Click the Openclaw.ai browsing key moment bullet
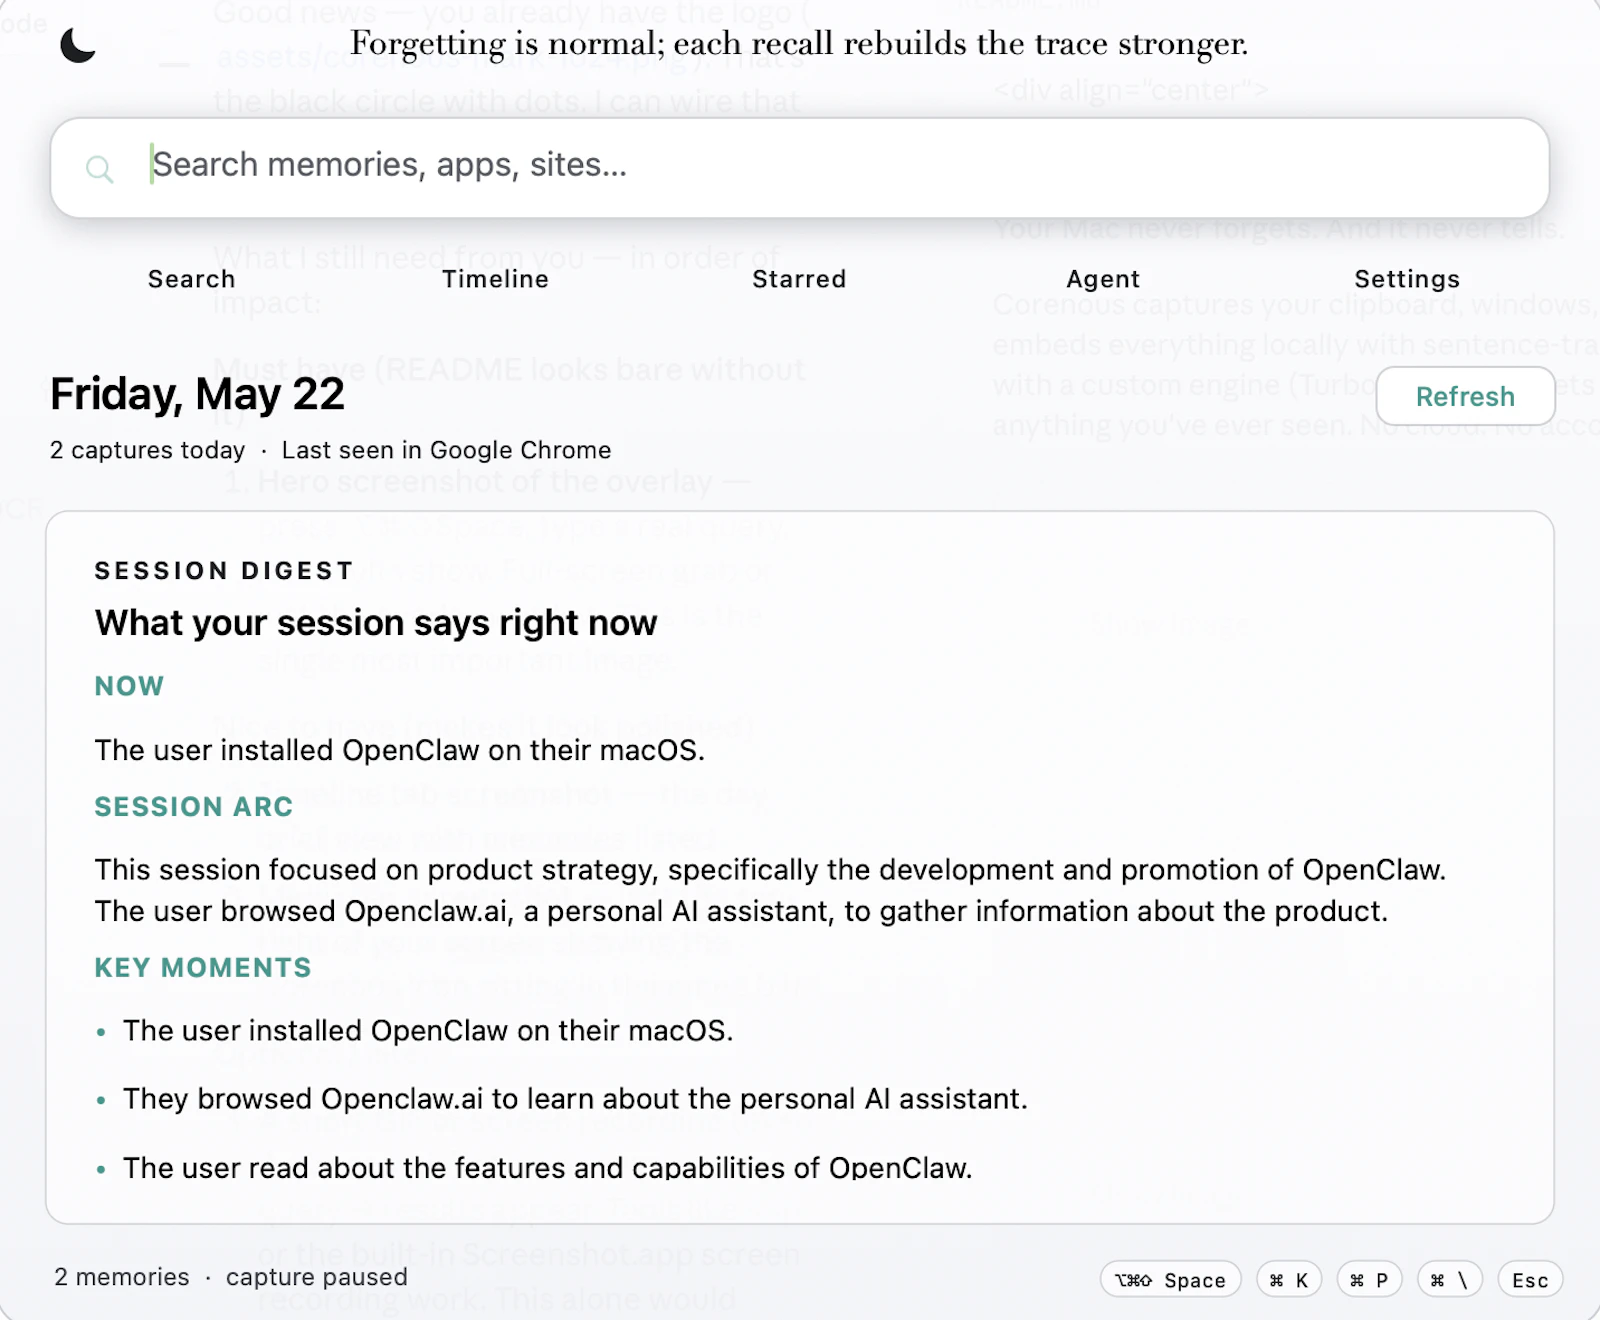 click(x=575, y=1099)
